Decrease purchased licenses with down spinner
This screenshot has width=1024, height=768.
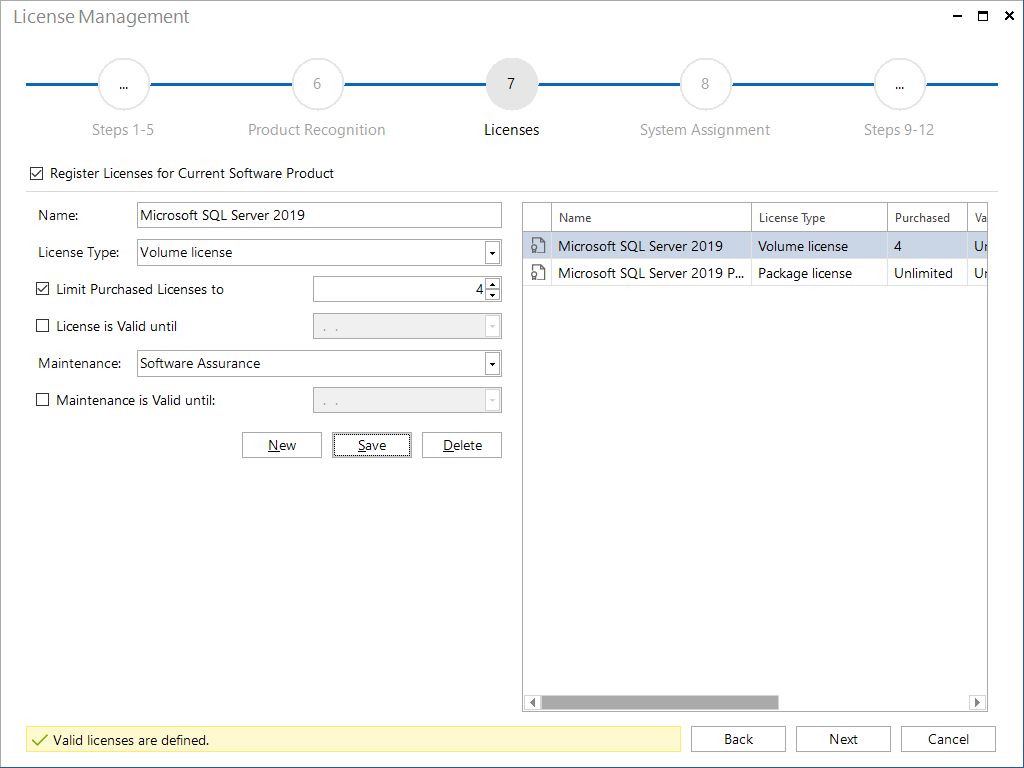[x=493, y=295]
